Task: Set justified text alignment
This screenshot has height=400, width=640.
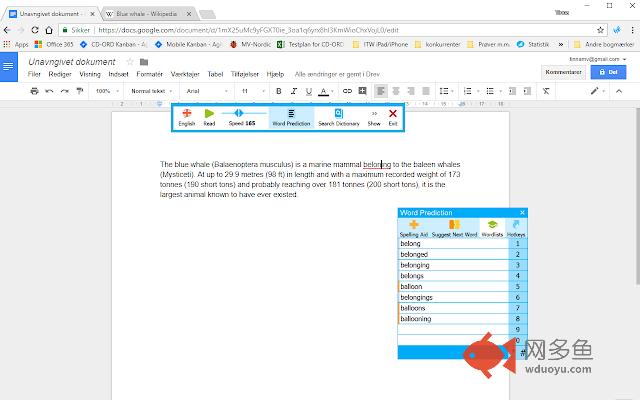Action: click(426, 91)
